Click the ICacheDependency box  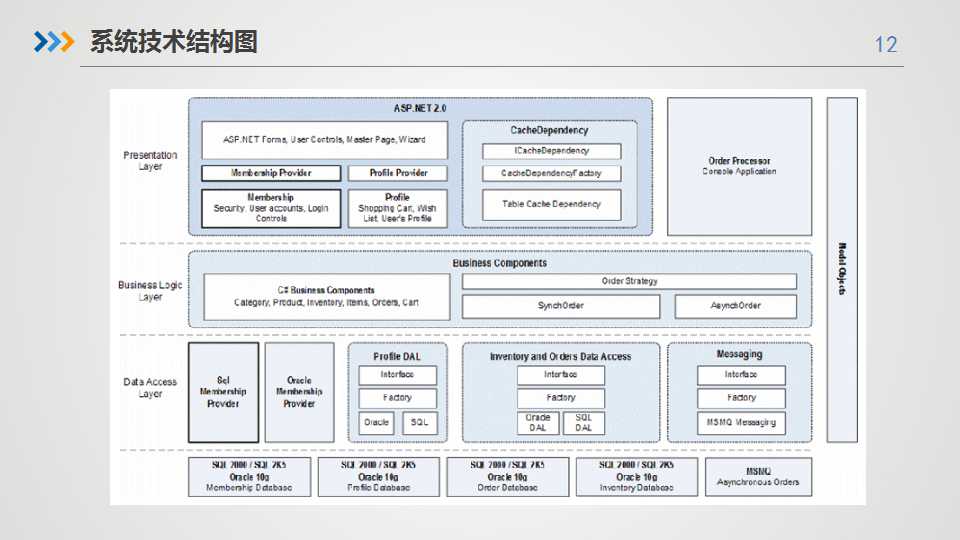tap(552, 151)
